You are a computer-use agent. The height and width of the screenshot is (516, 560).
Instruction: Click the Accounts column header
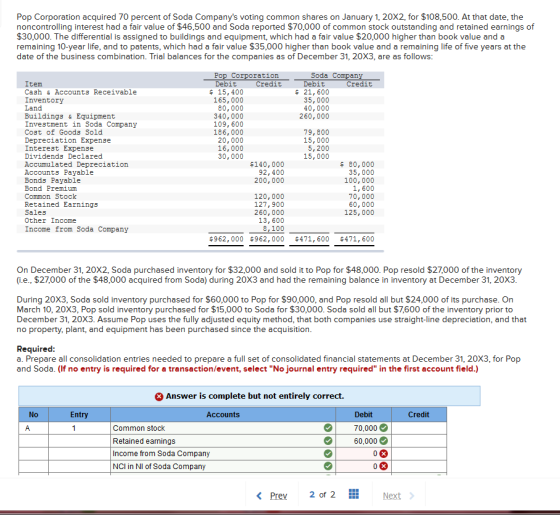pyautogui.click(x=222, y=415)
